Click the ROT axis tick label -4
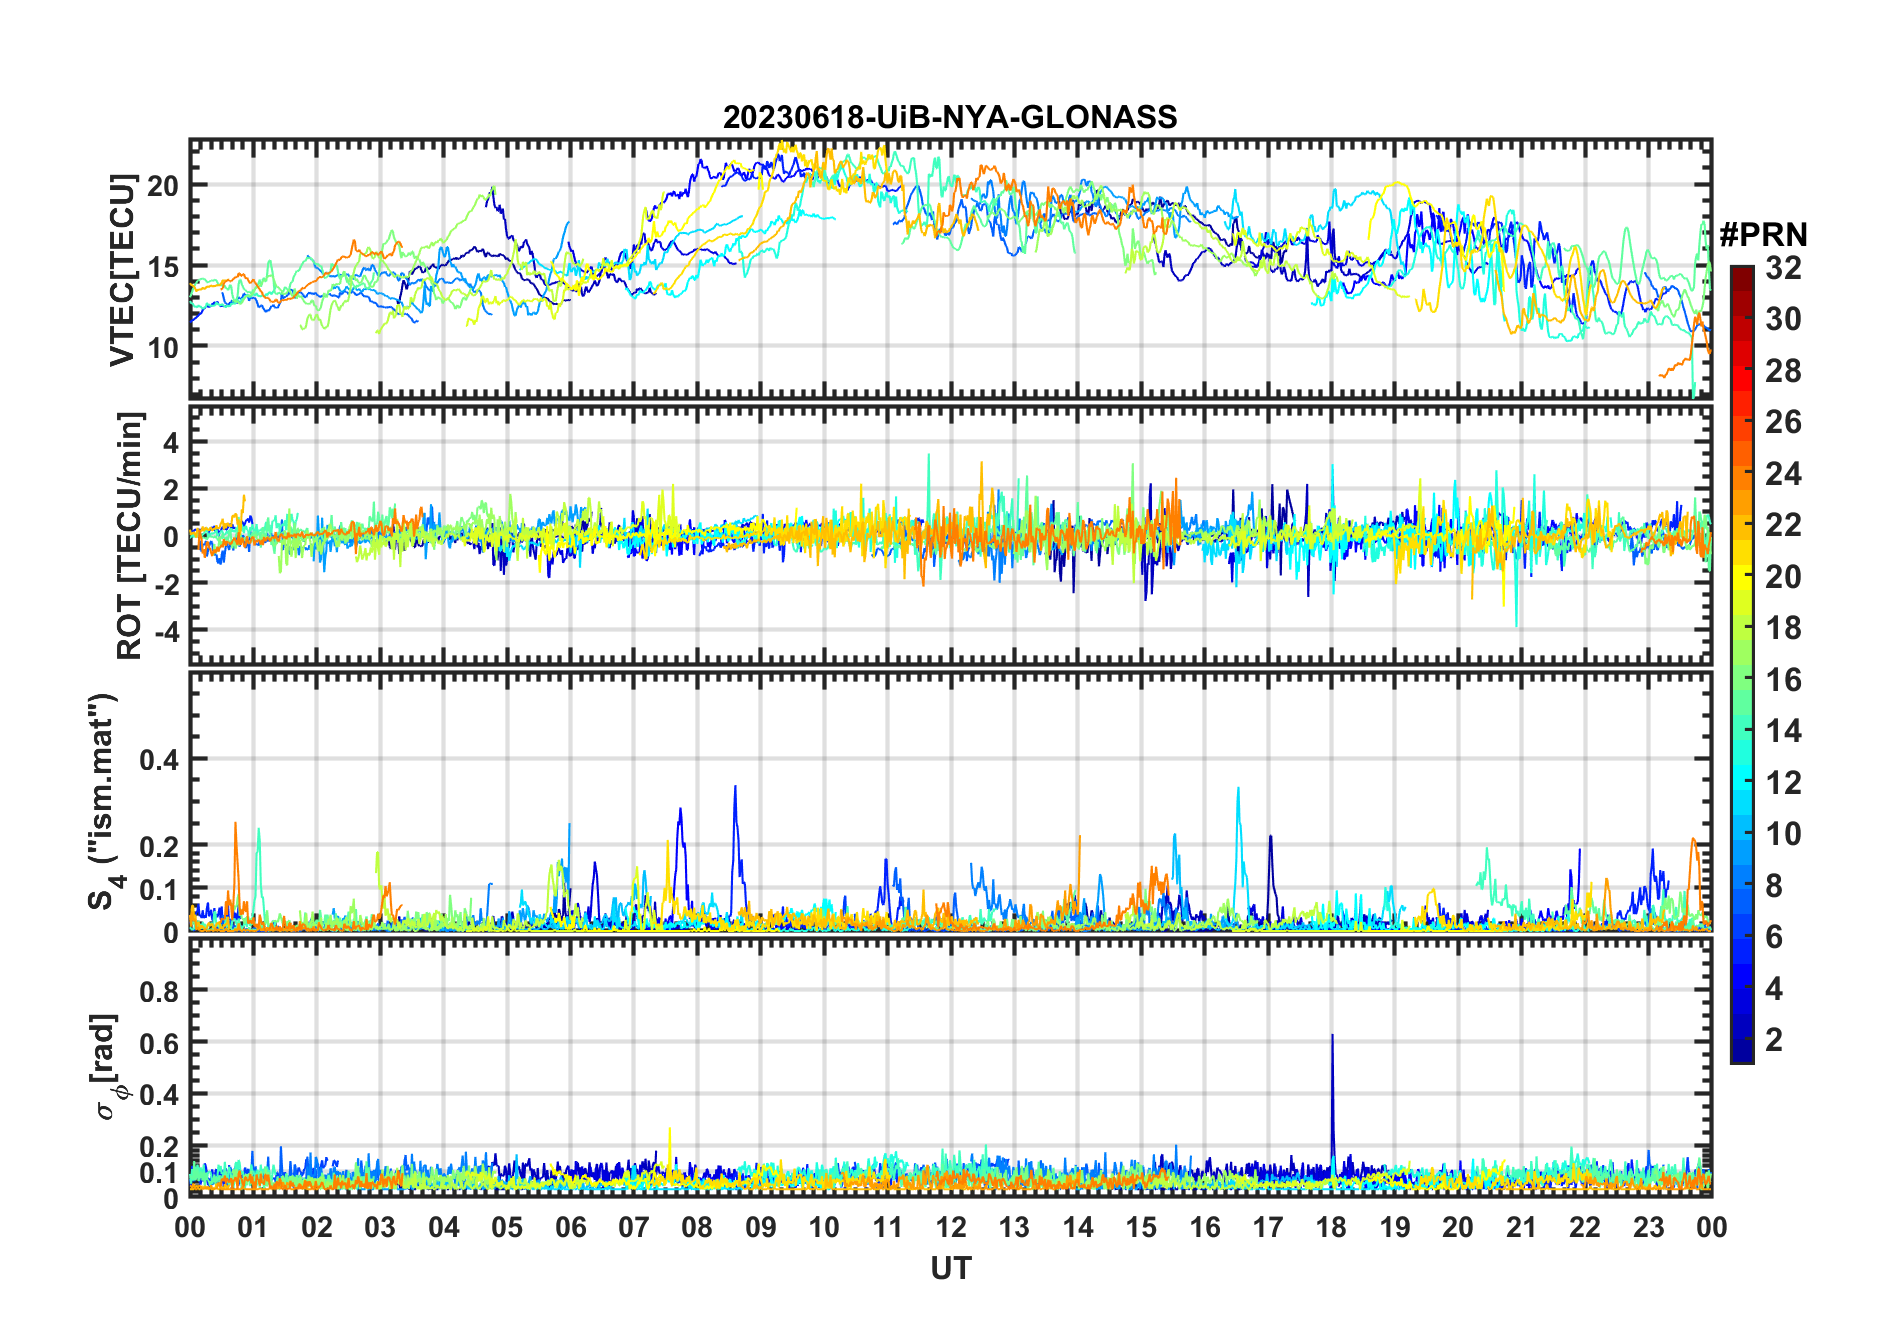 [167, 632]
